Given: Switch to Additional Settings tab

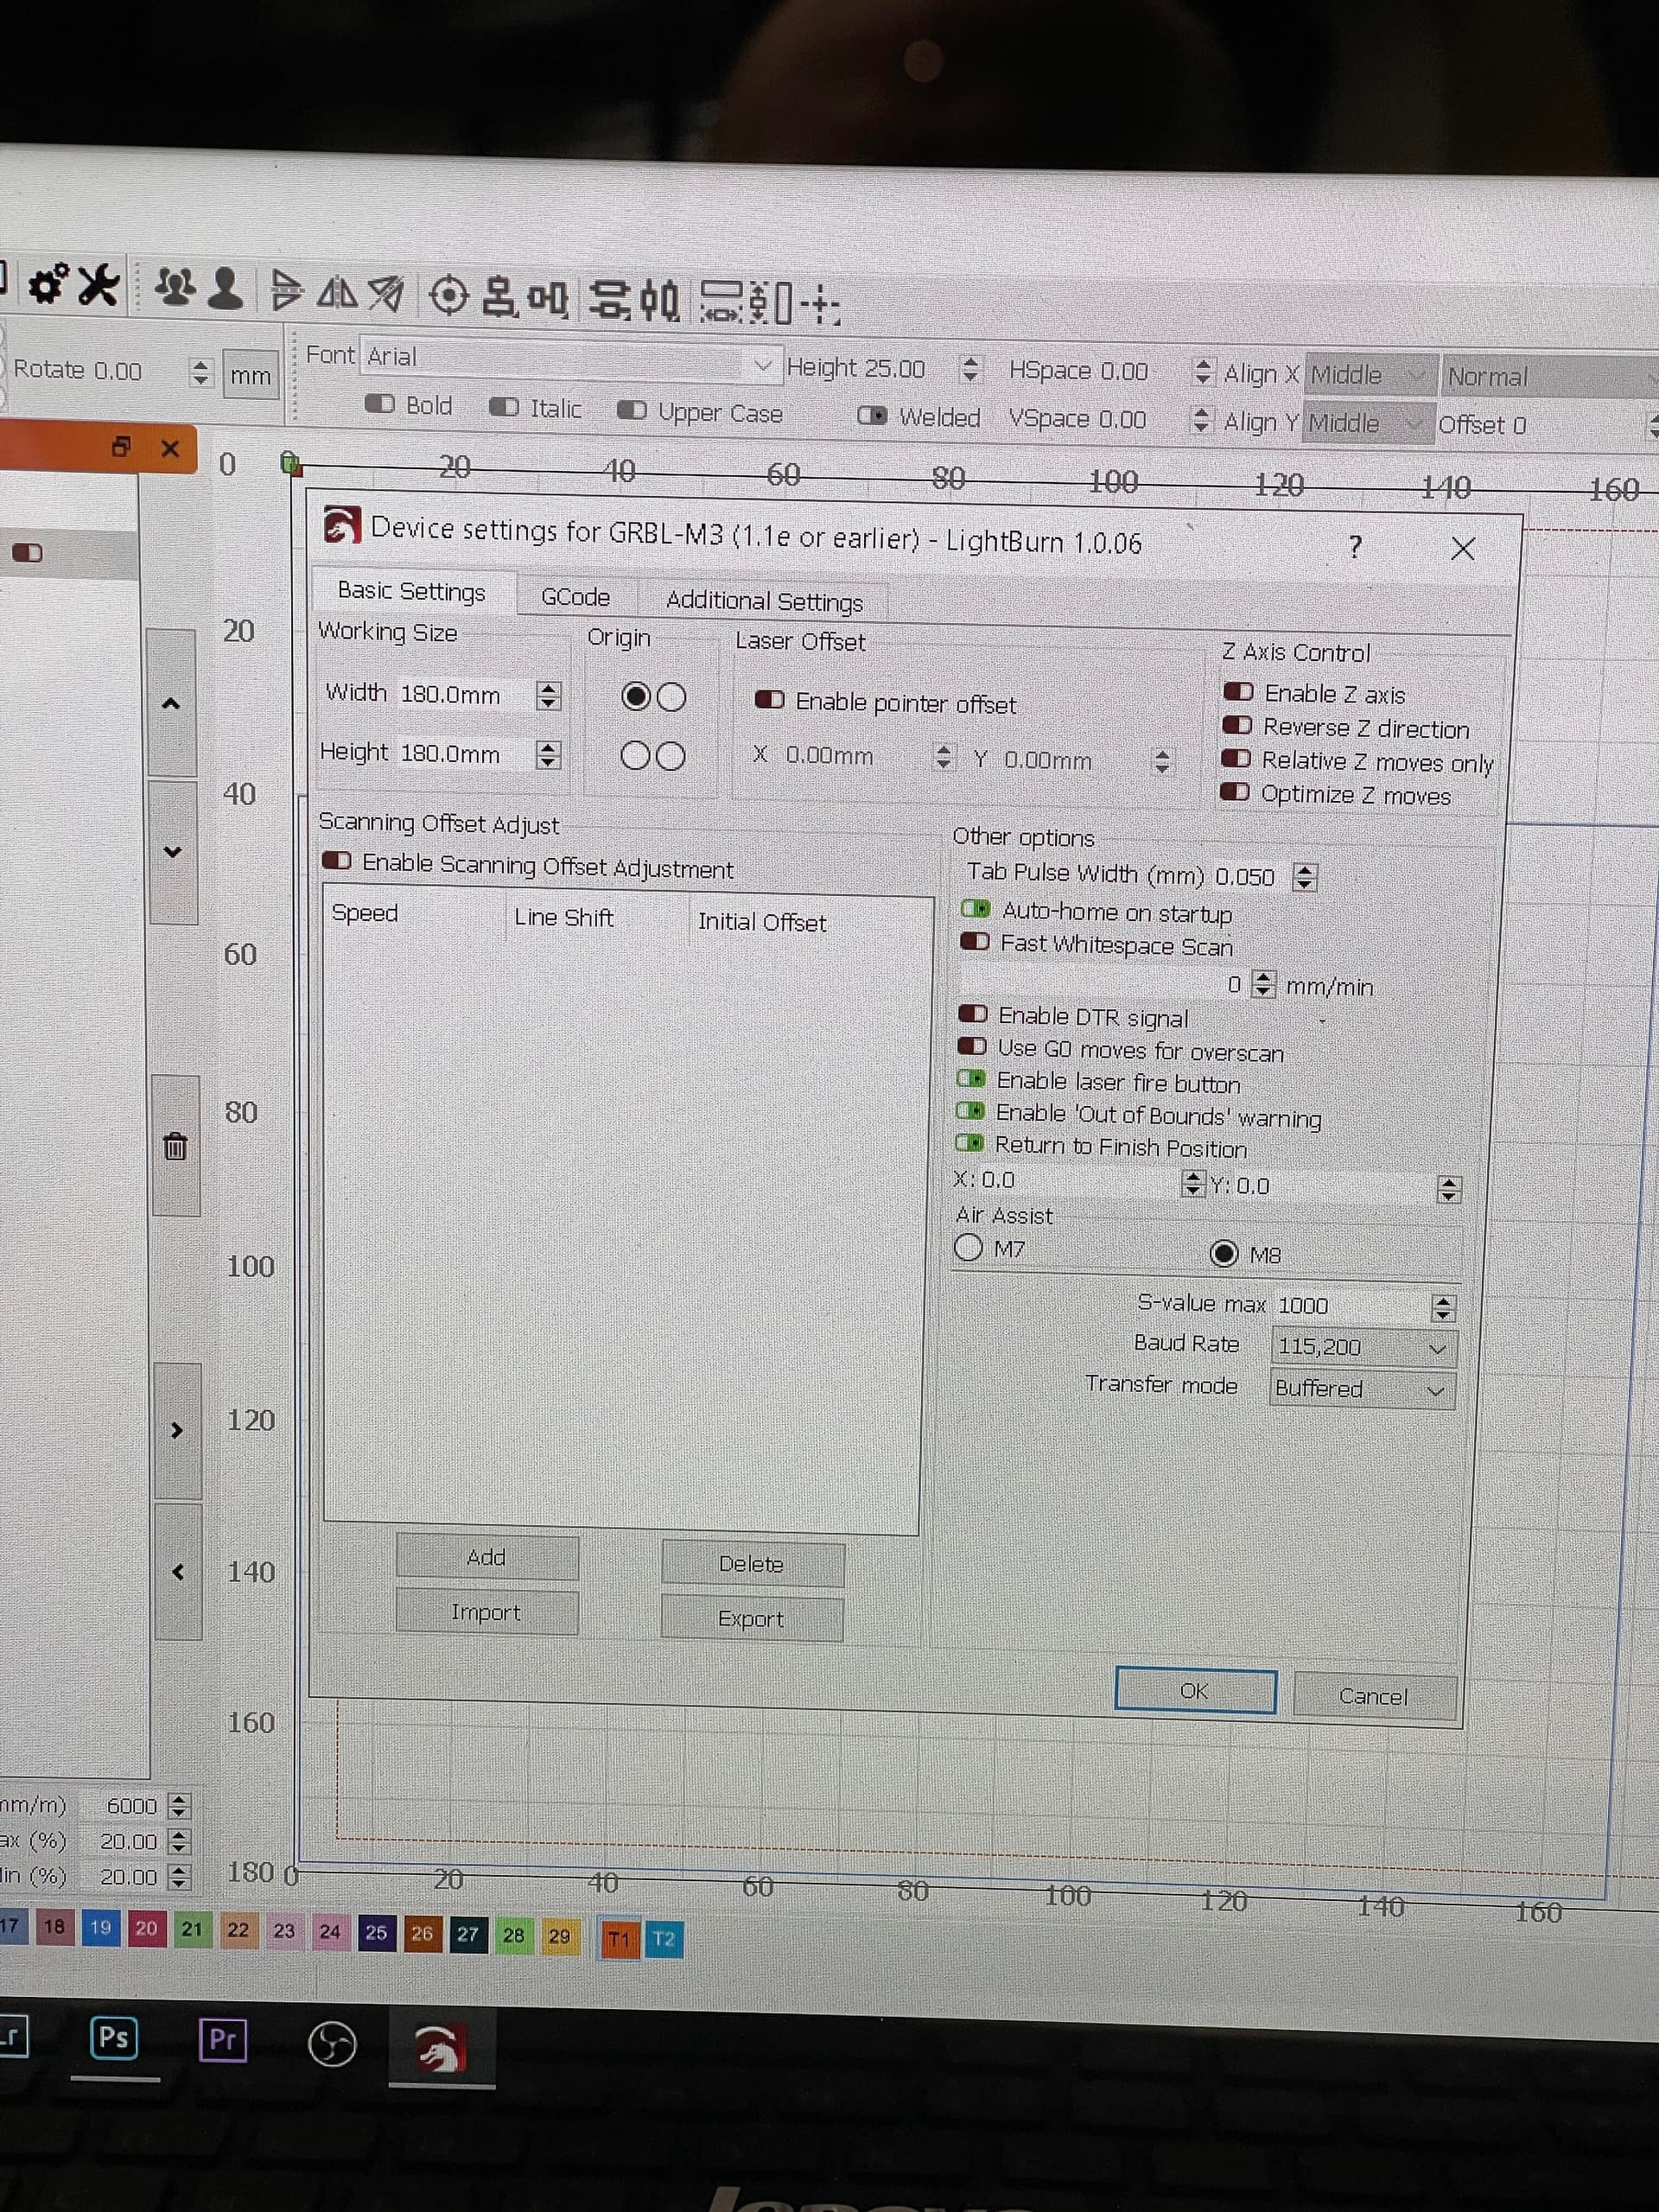Looking at the screenshot, I should 764,601.
